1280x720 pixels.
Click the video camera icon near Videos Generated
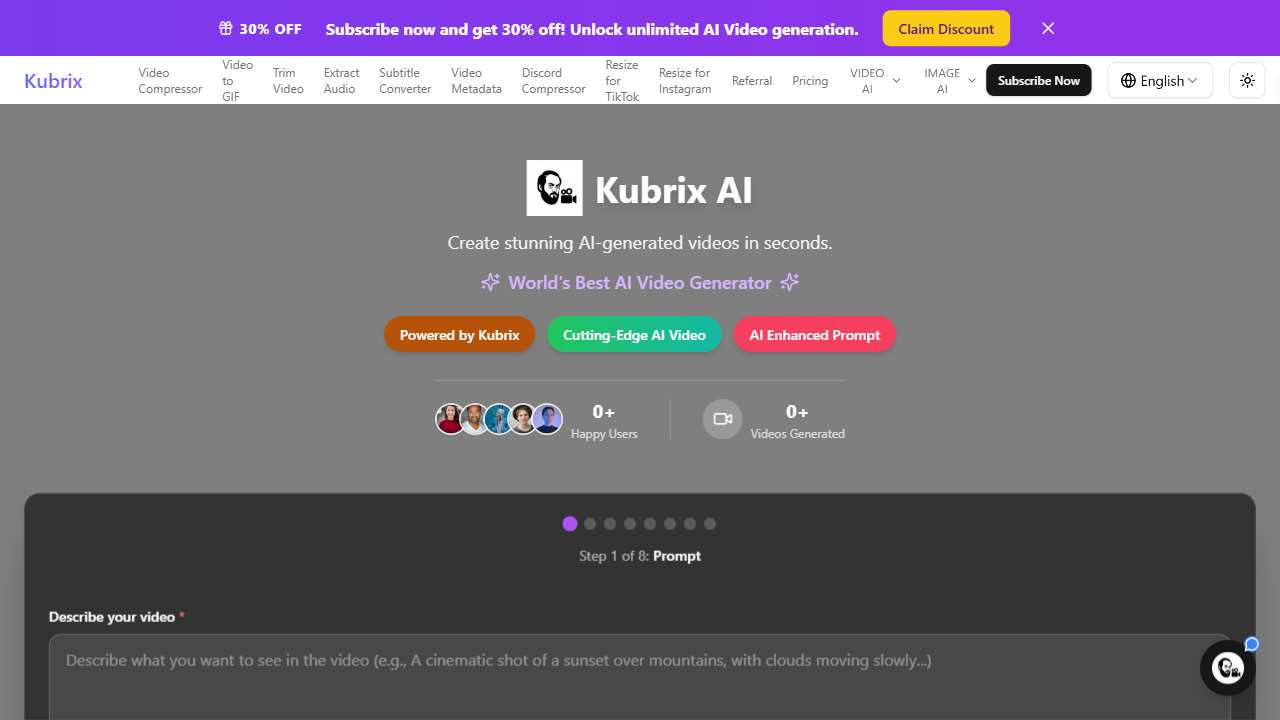(722, 419)
